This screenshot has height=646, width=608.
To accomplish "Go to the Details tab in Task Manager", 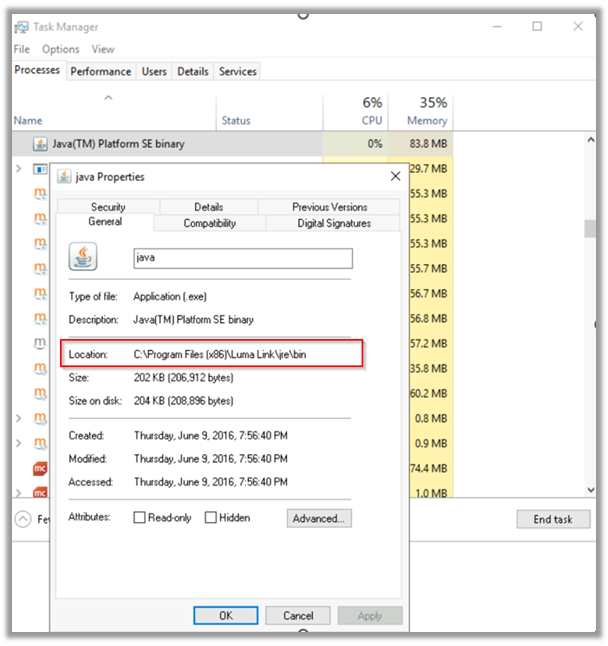I will [193, 72].
